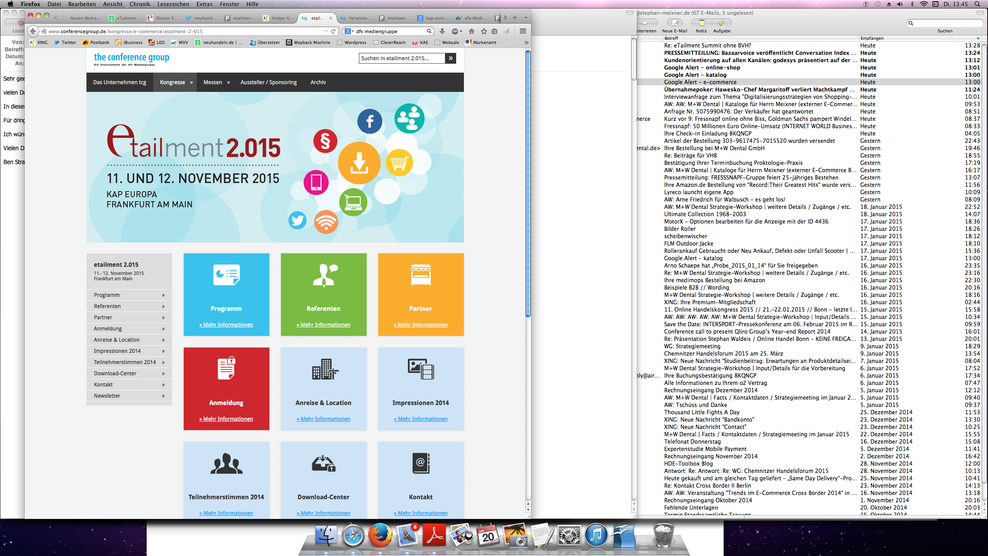Click the Twitter bubble in the banner
Viewport: 988px width, 556px height.
297,220
